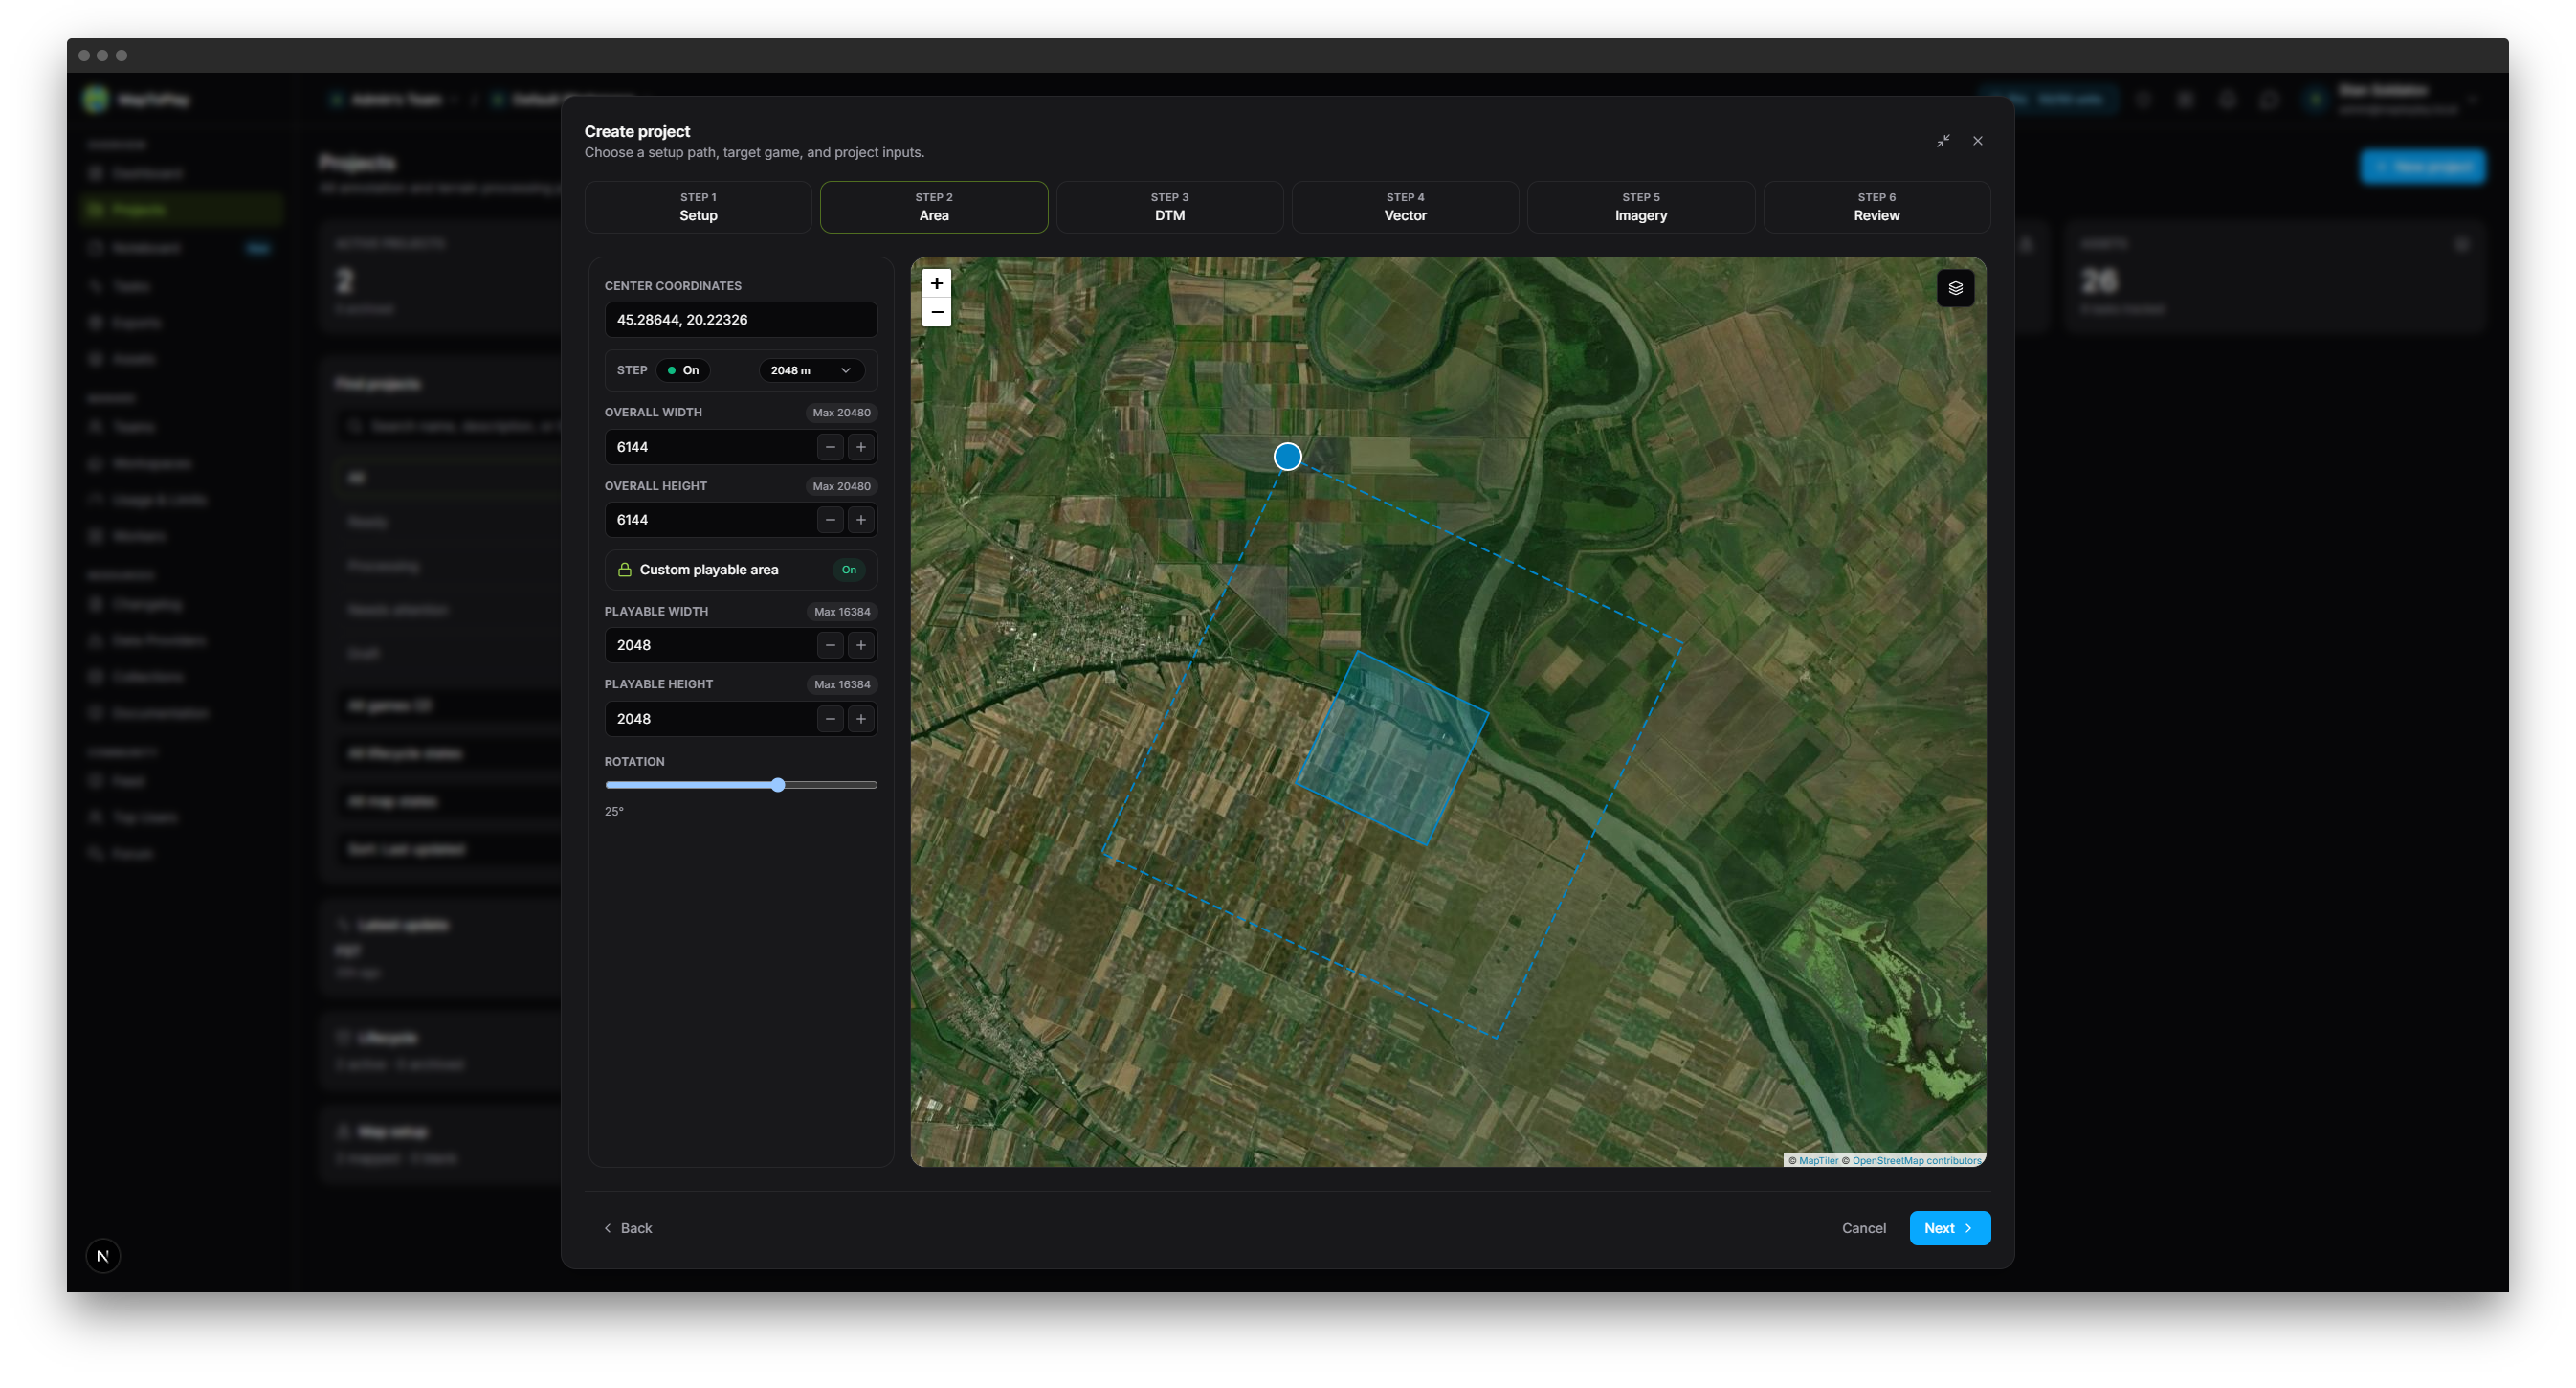Increase the Playable Height value
The width and height of the screenshot is (2576, 1388).
click(x=861, y=719)
